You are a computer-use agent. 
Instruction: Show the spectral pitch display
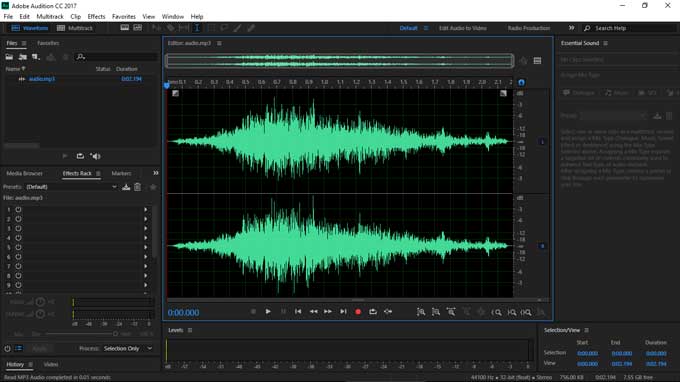(138, 28)
